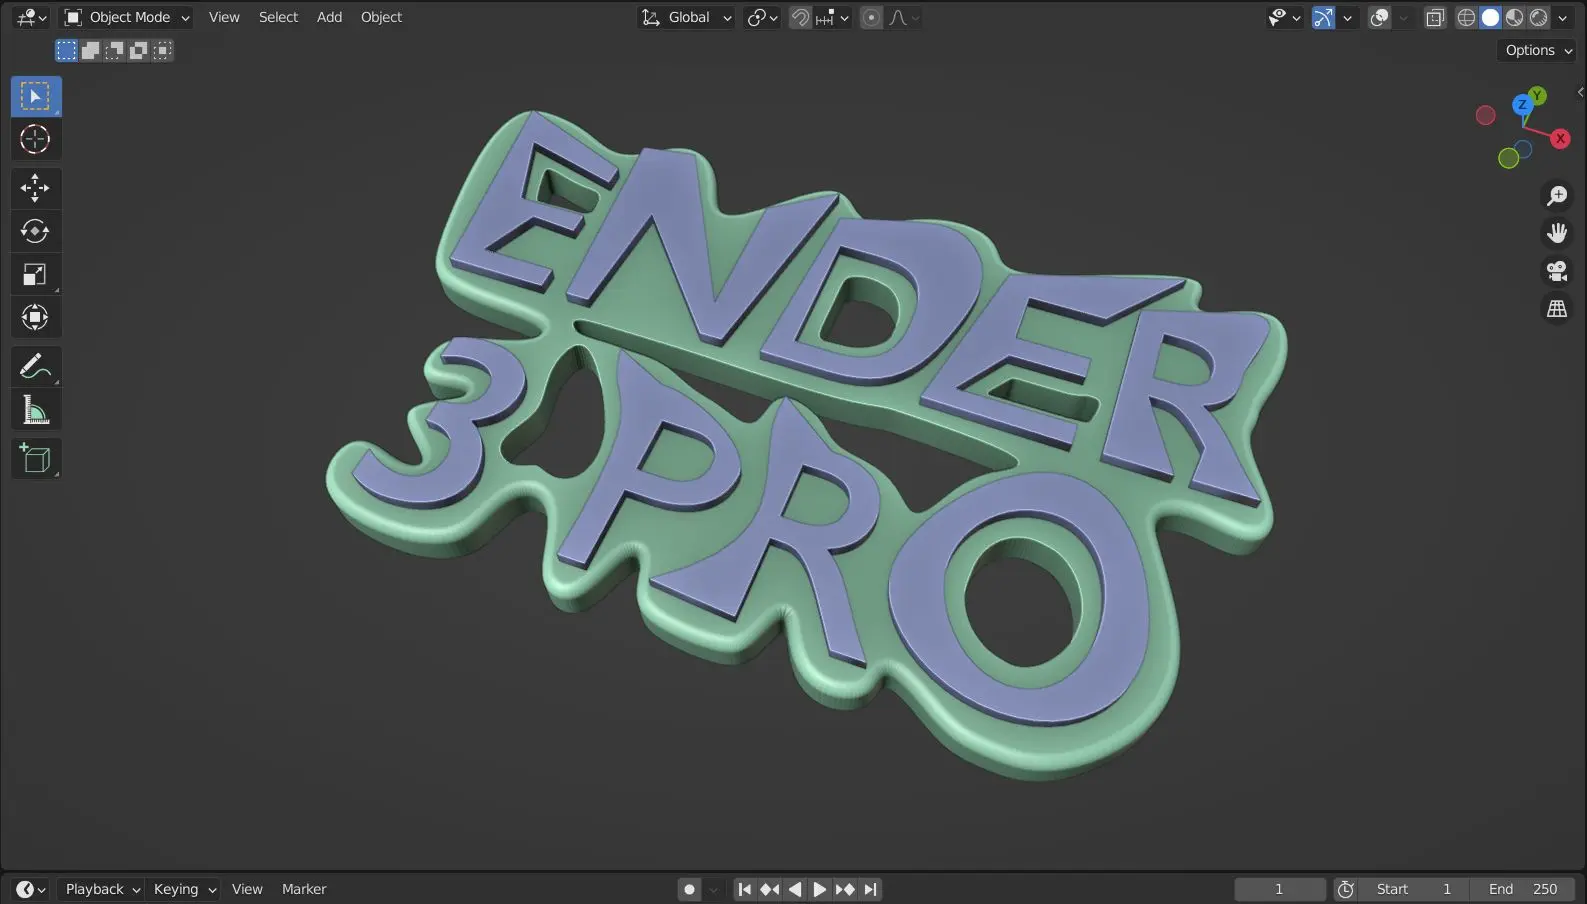
Task: Activate the Move tool
Action: tap(35, 188)
